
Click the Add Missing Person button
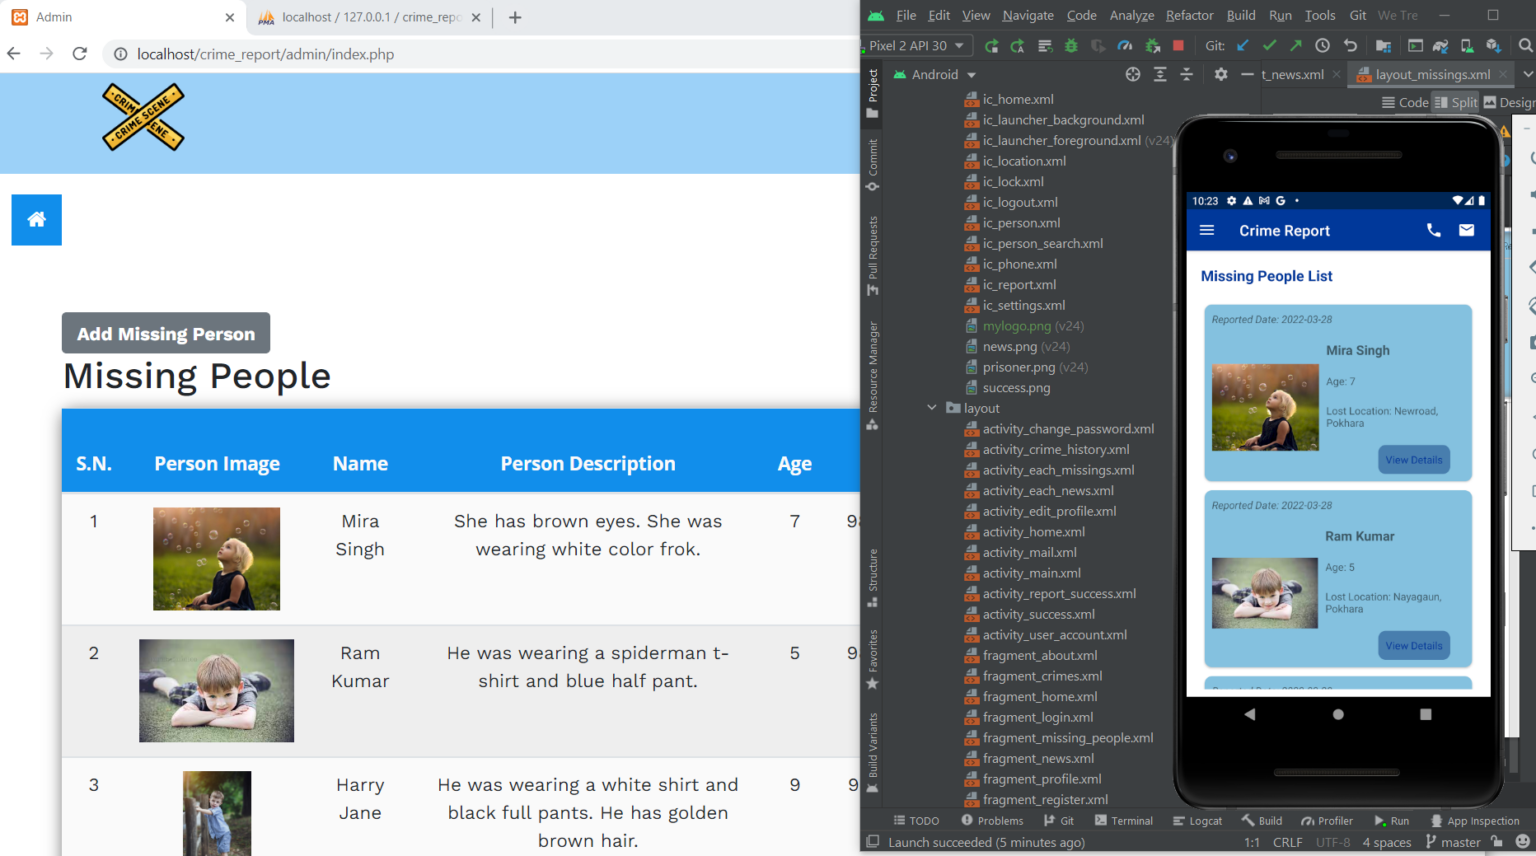[166, 334]
